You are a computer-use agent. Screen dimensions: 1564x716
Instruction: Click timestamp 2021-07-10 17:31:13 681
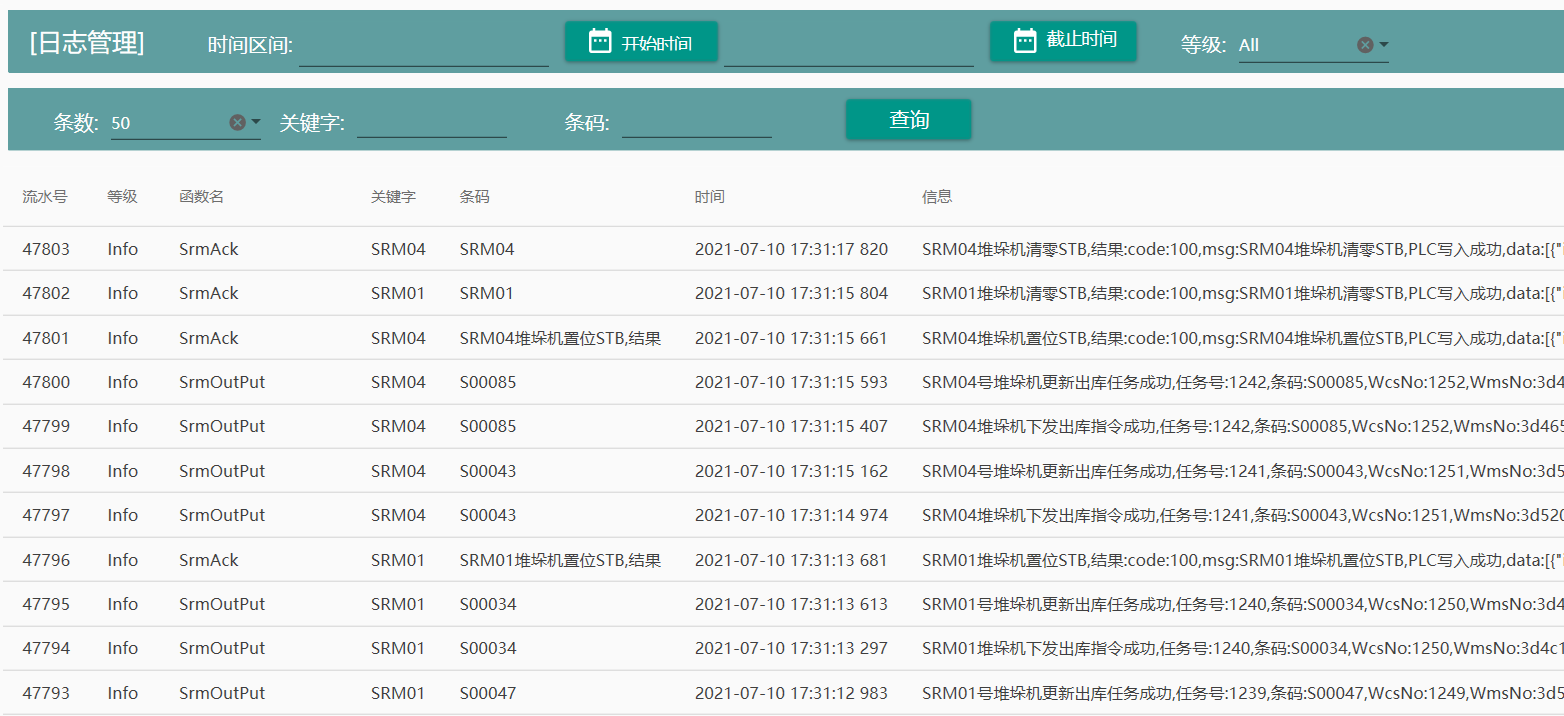click(791, 560)
